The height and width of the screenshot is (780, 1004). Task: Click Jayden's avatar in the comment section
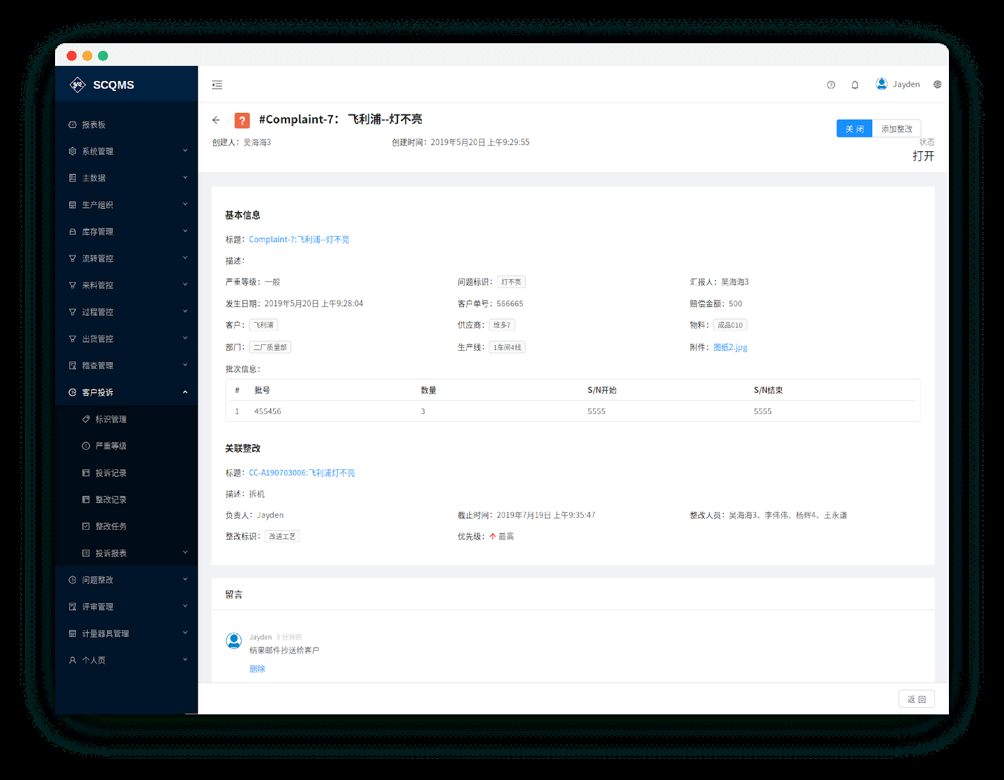pyautogui.click(x=234, y=640)
